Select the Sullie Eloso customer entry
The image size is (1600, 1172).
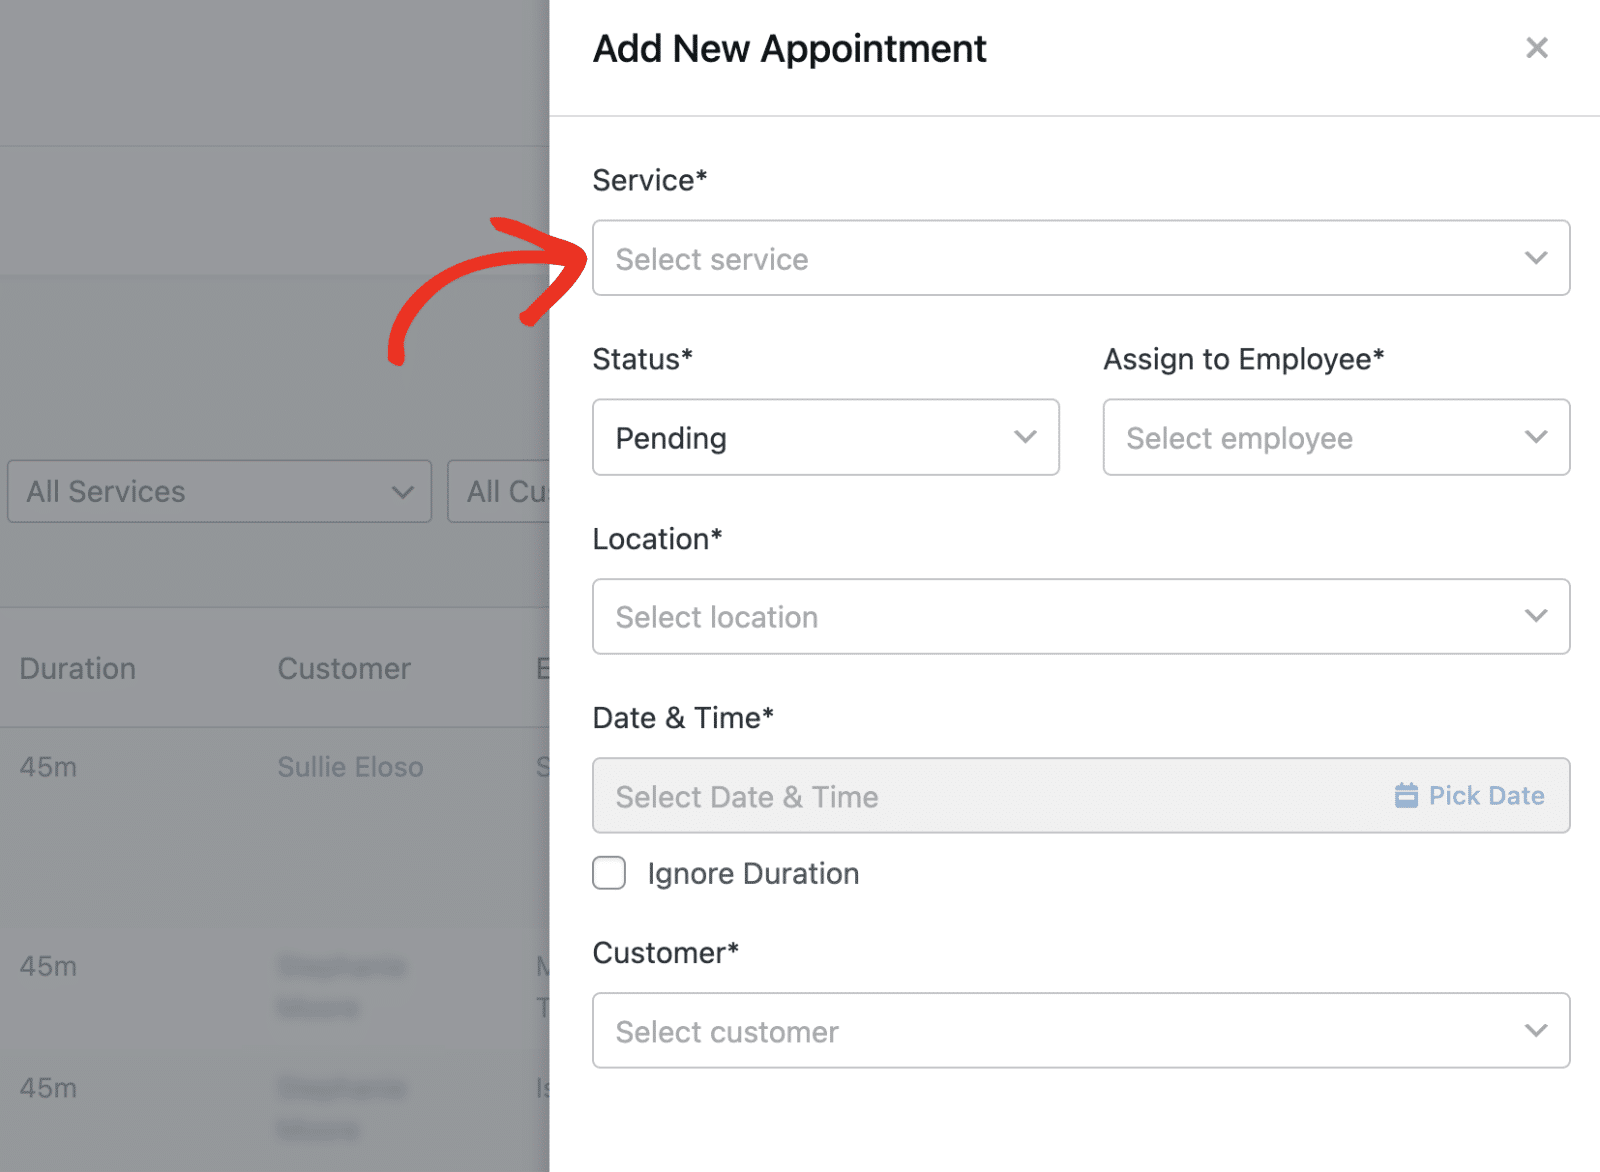point(350,767)
